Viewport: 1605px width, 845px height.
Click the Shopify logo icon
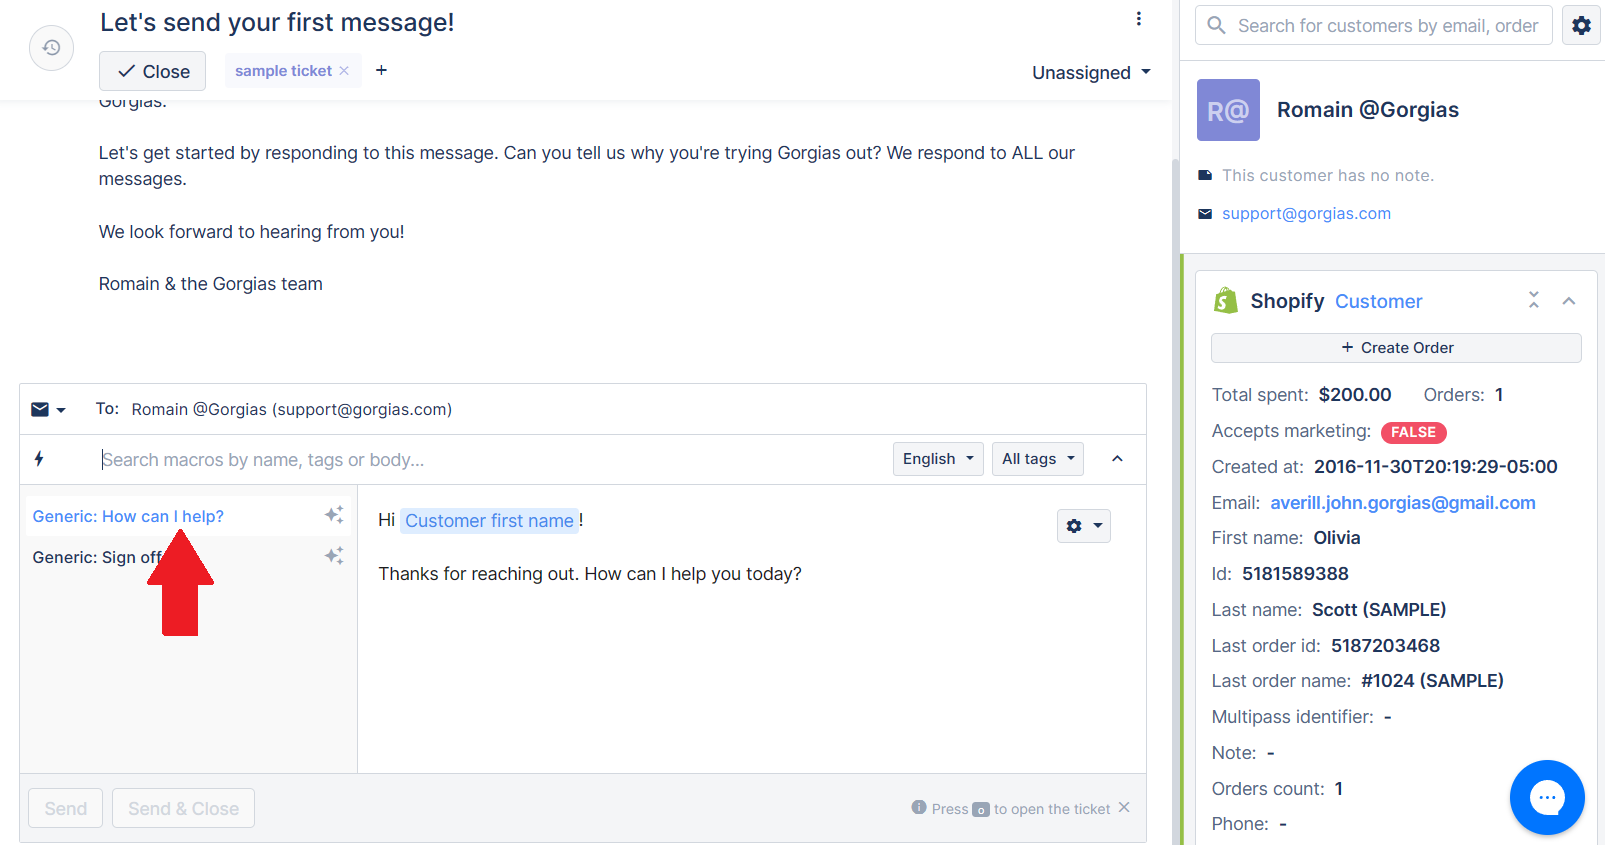pyautogui.click(x=1226, y=300)
